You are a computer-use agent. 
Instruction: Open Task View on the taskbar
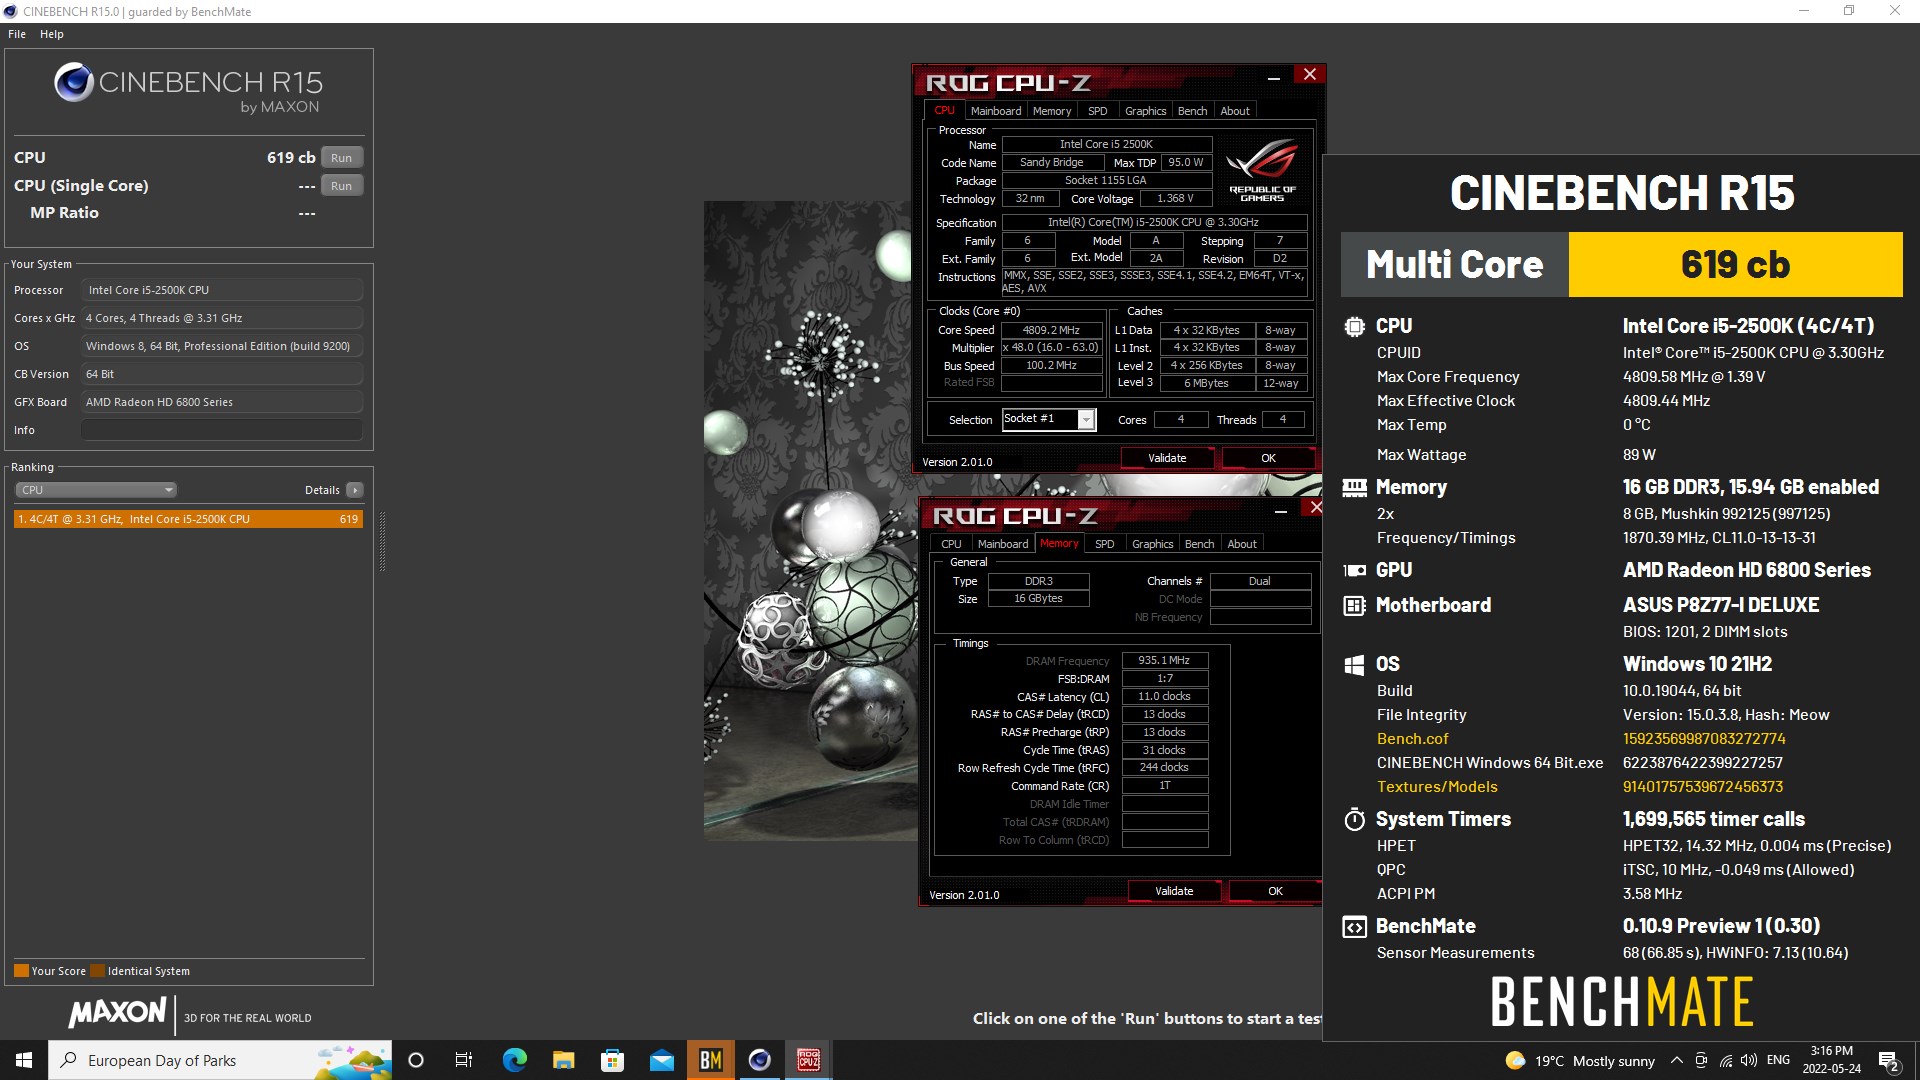click(464, 1060)
